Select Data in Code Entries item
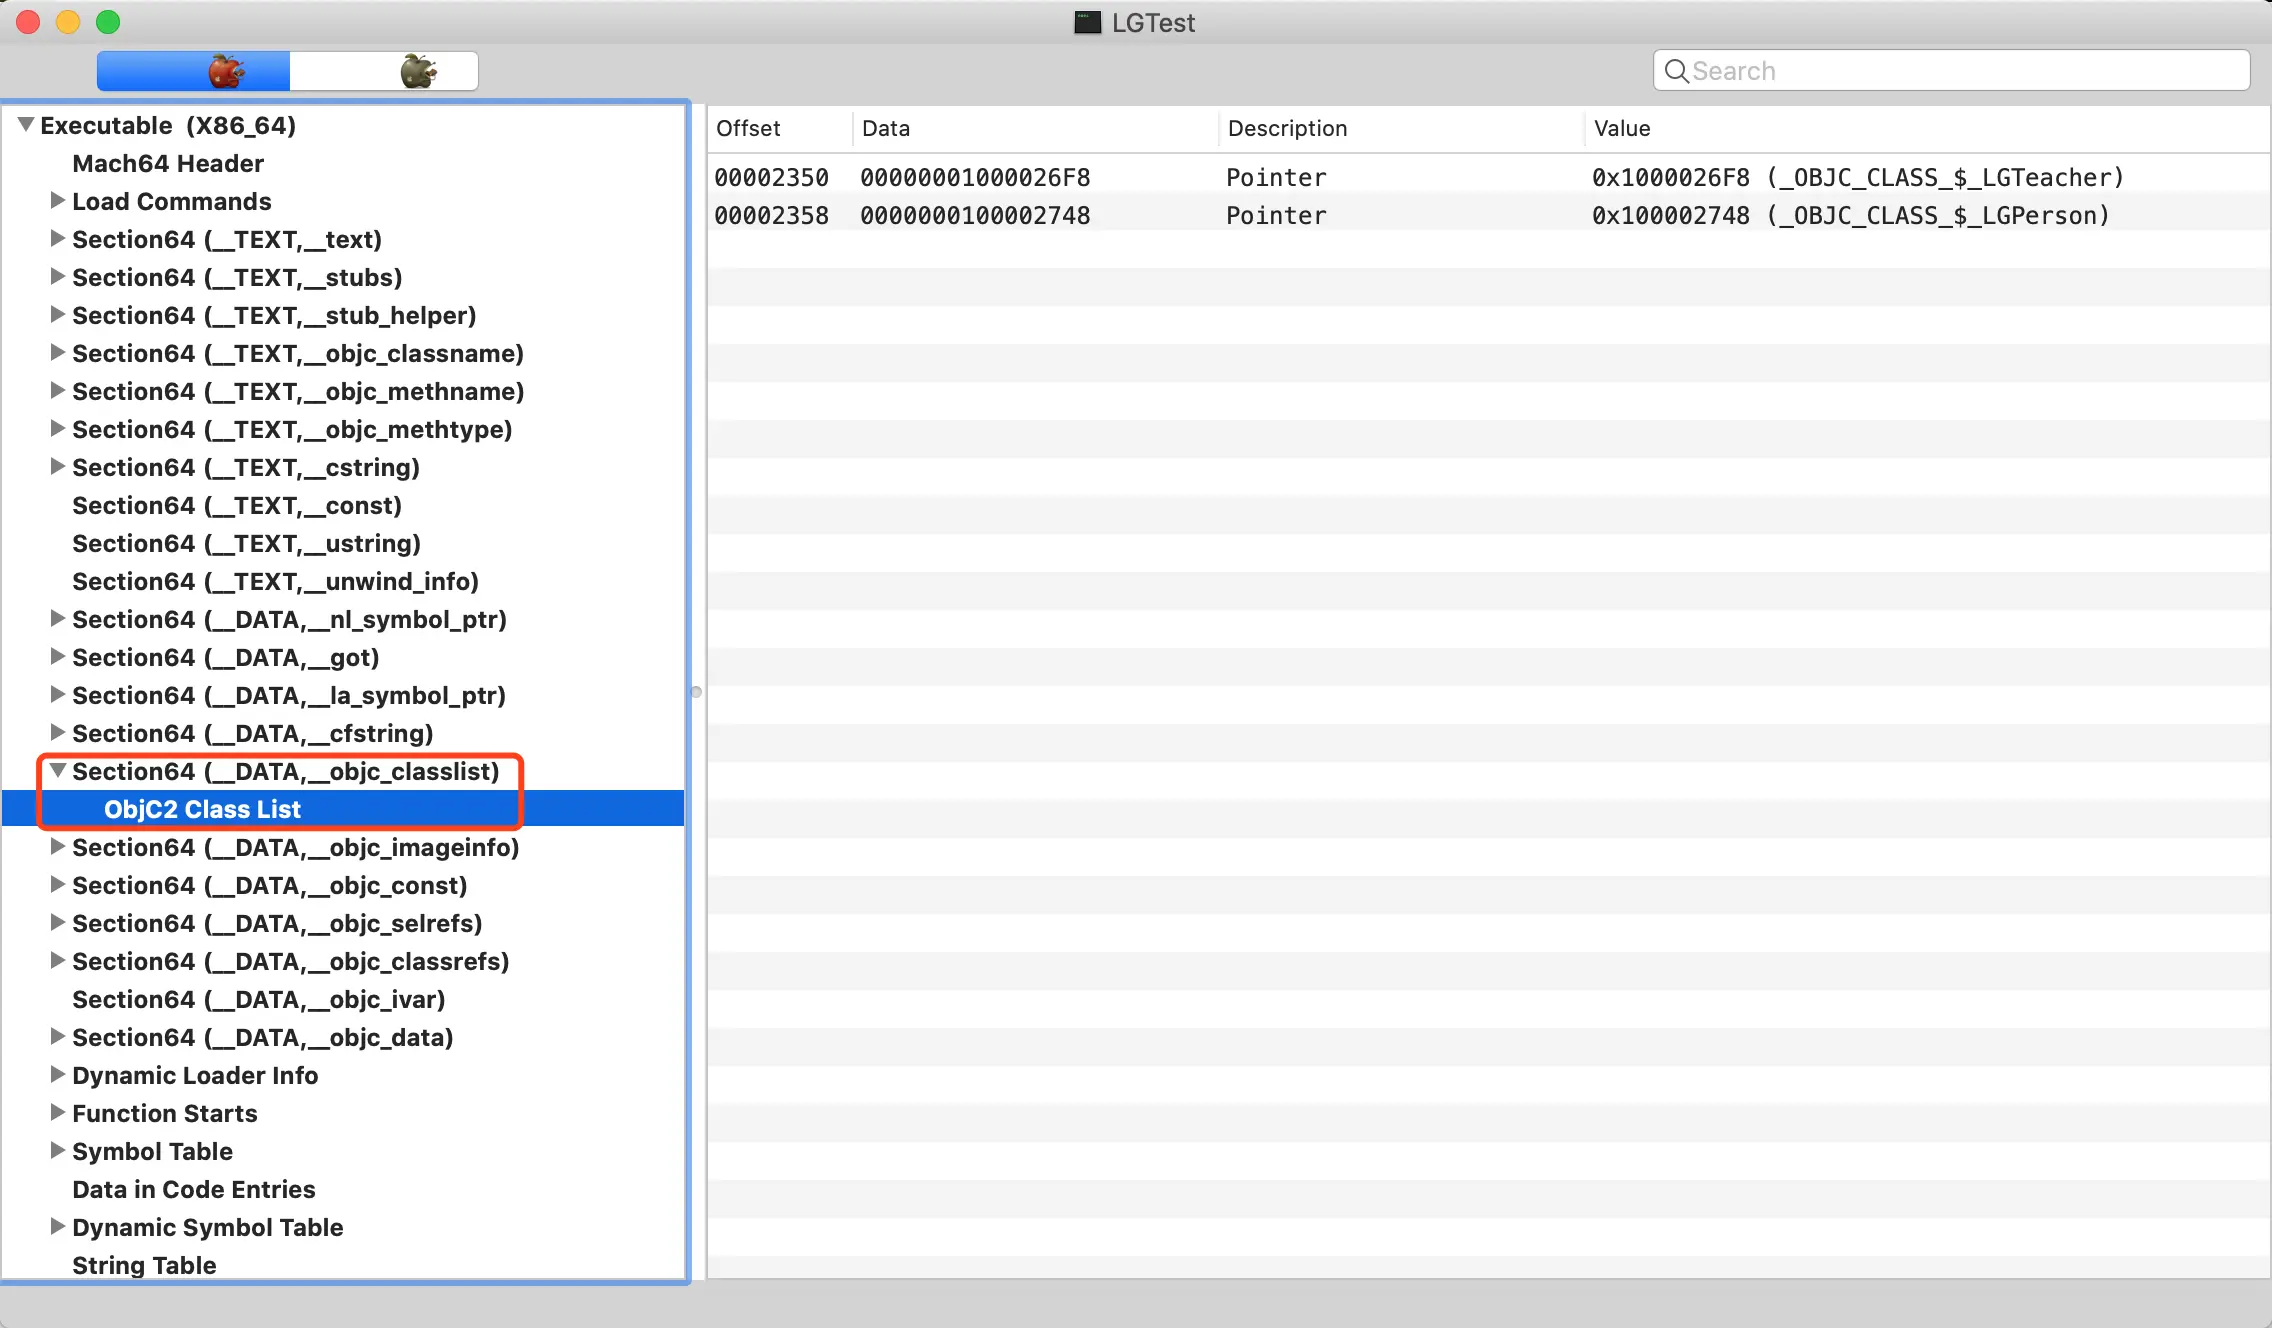This screenshot has width=2272, height=1328. coord(194,1189)
